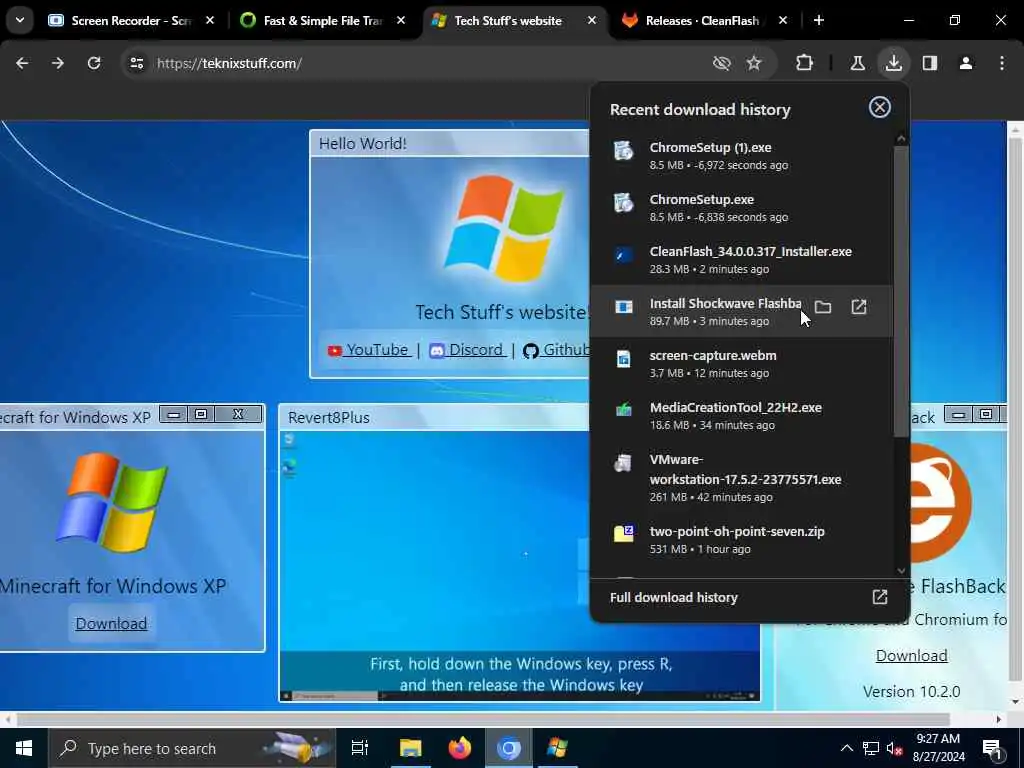Open File Explorer from taskbar
1024x768 pixels.
tap(411, 748)
